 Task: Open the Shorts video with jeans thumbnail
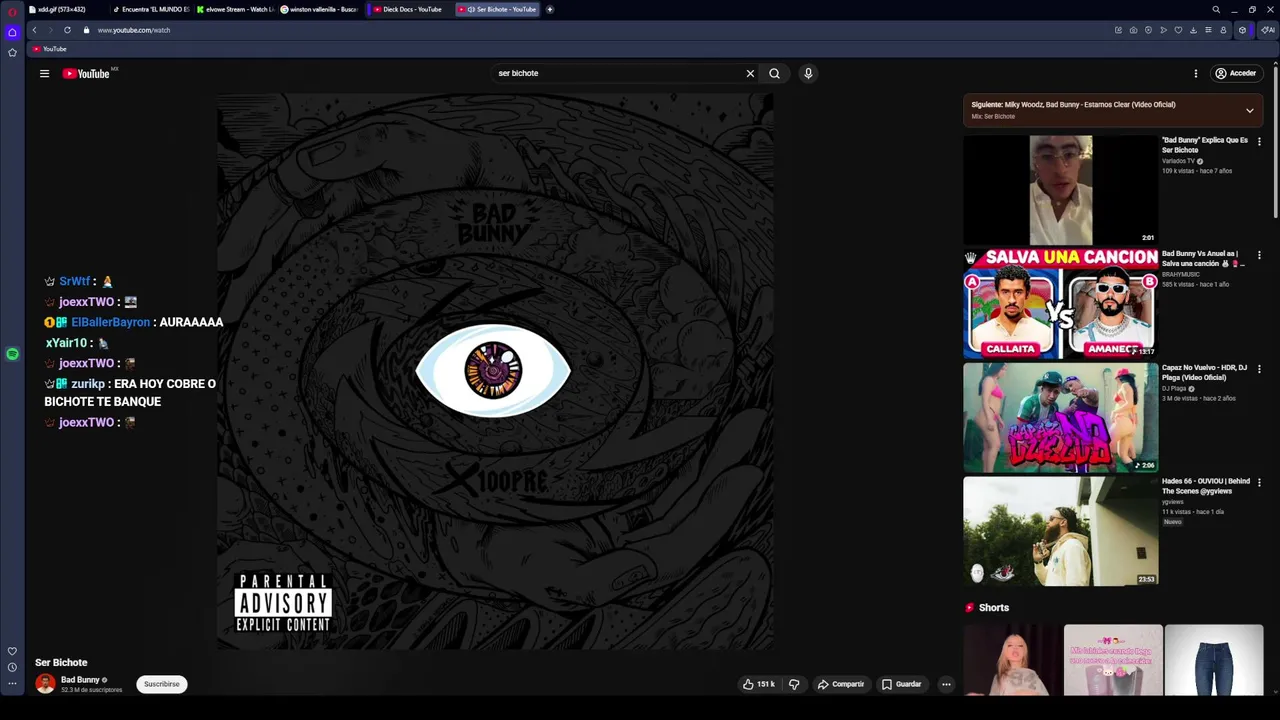click(x=1214, y=660)
